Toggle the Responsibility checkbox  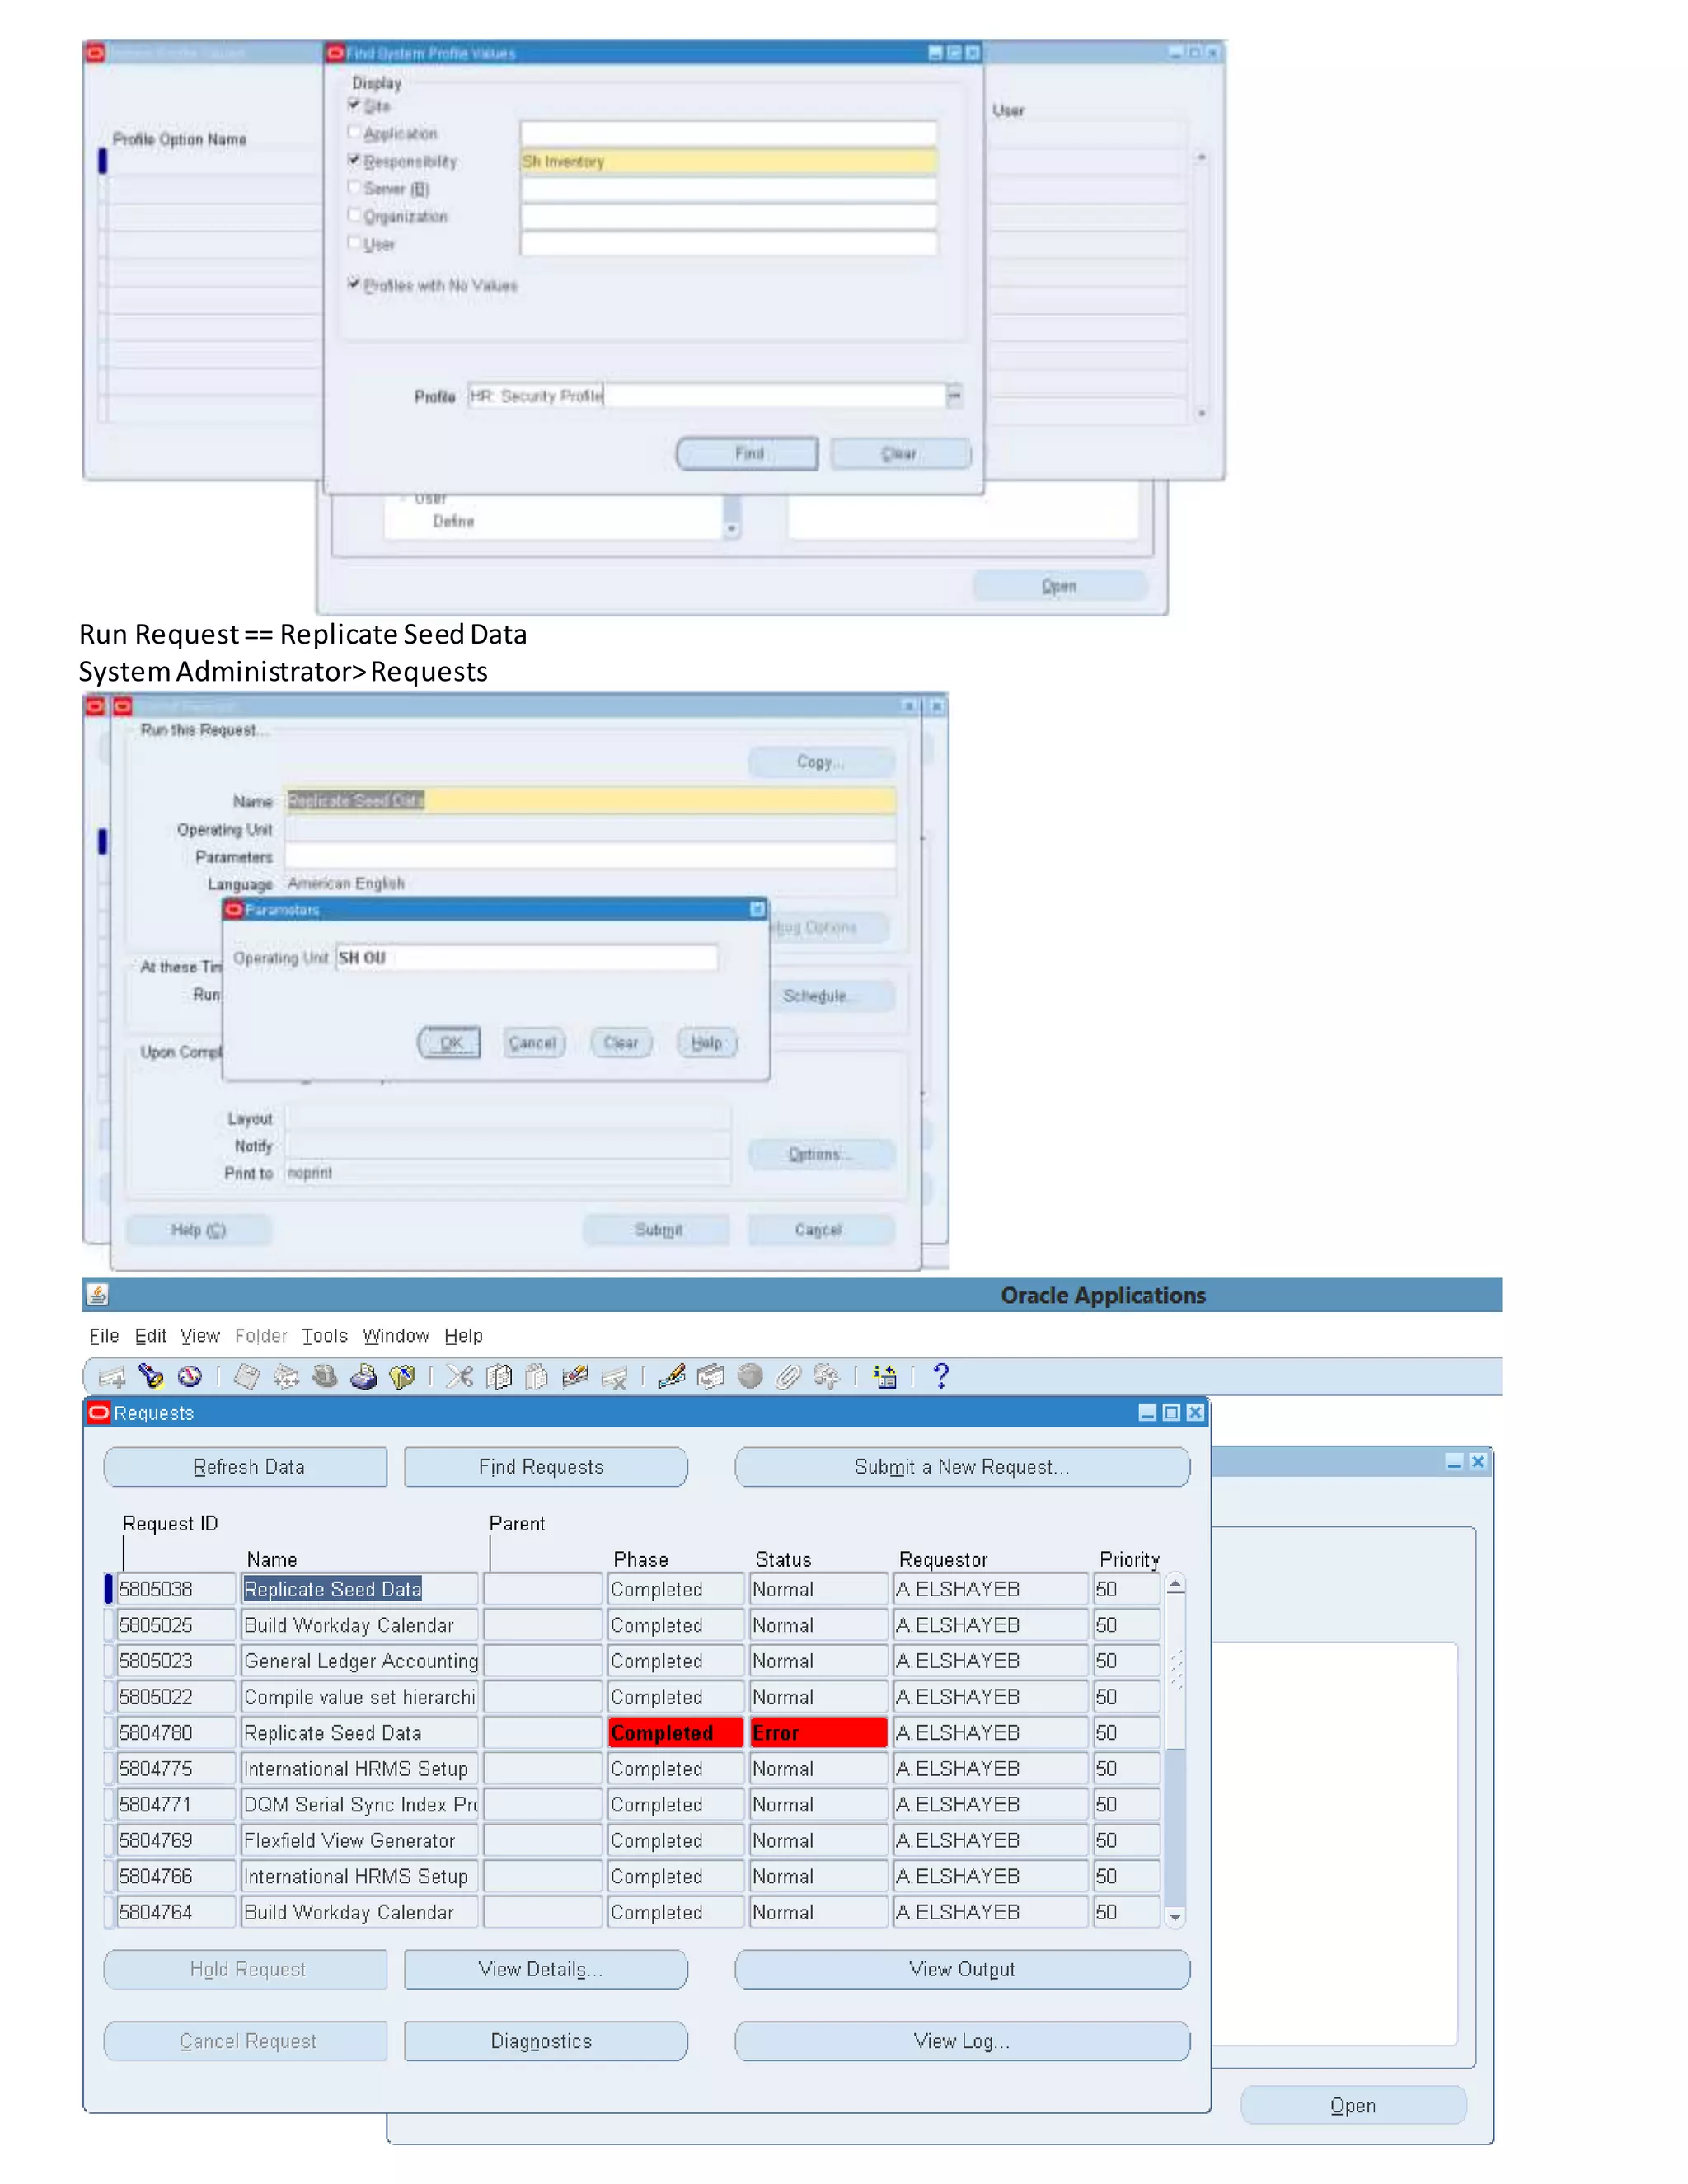pos(354,160)
